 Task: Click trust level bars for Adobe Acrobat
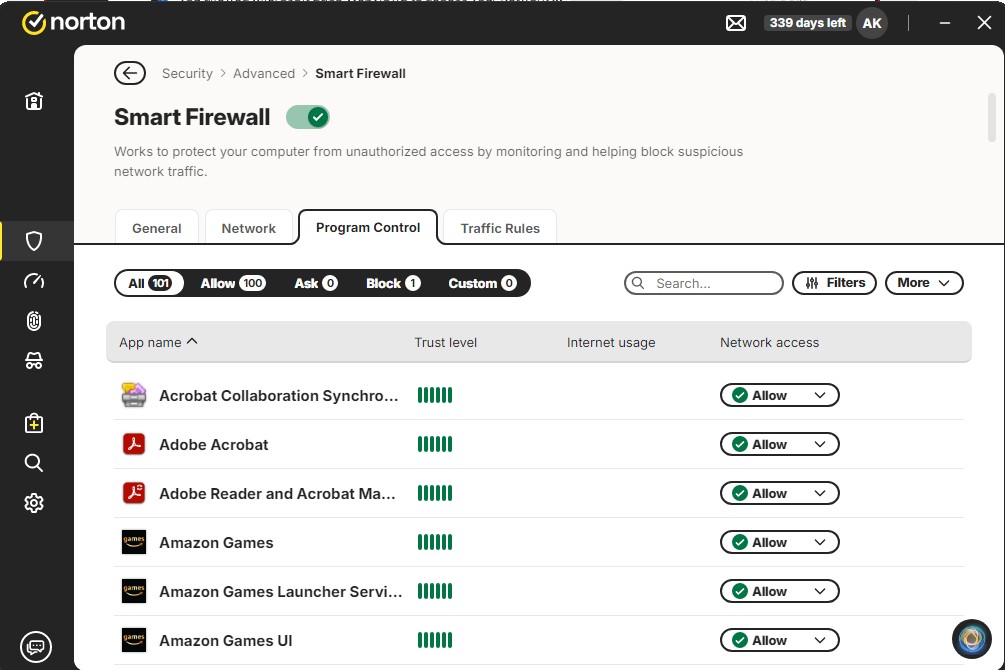(x=435, y=444)
